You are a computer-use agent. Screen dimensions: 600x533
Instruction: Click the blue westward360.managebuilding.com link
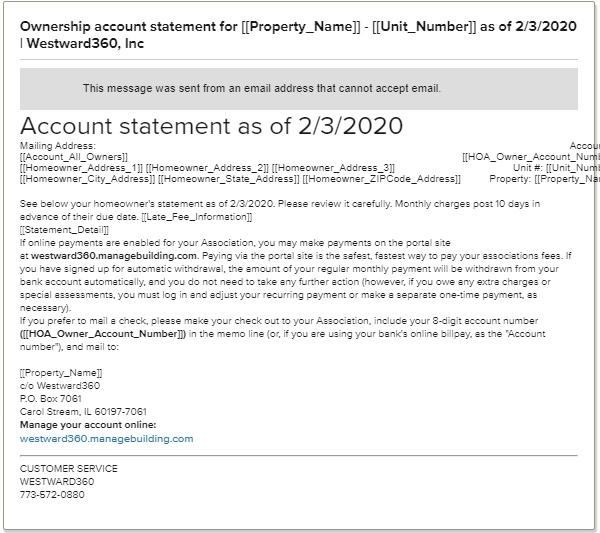106,438
